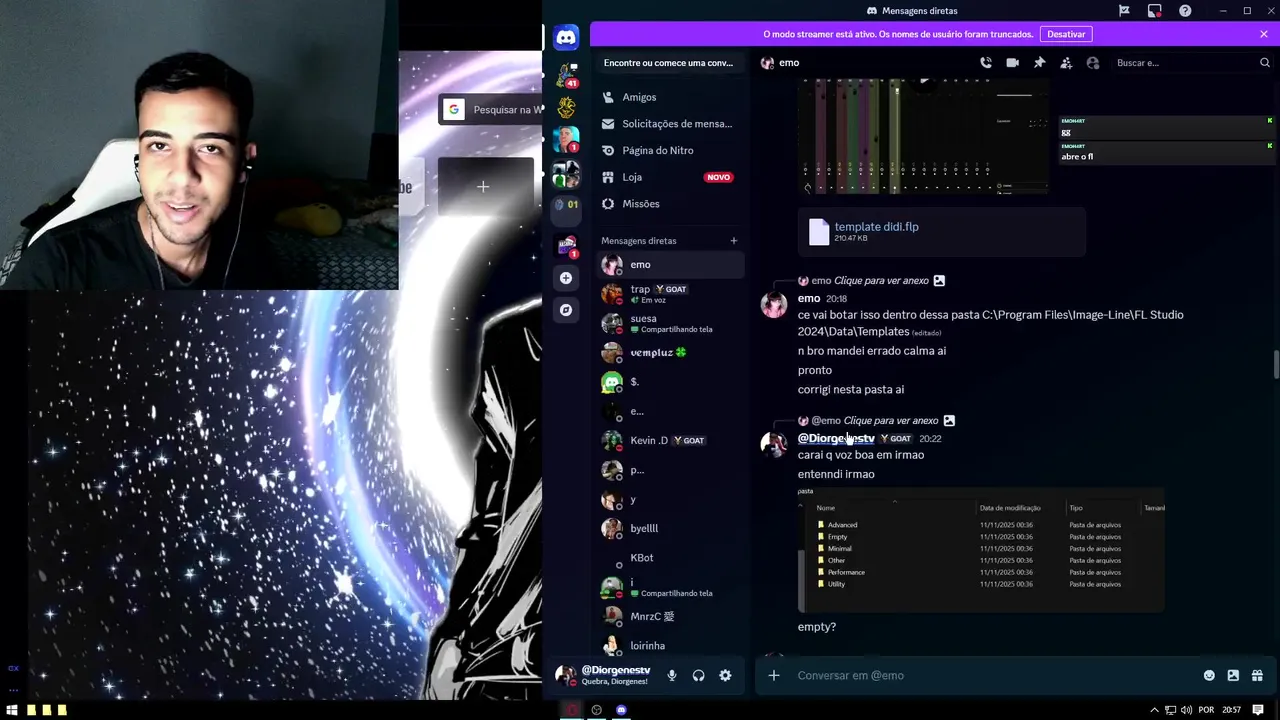Click @Diorgenestv profile in user panel

click(604, 676)
